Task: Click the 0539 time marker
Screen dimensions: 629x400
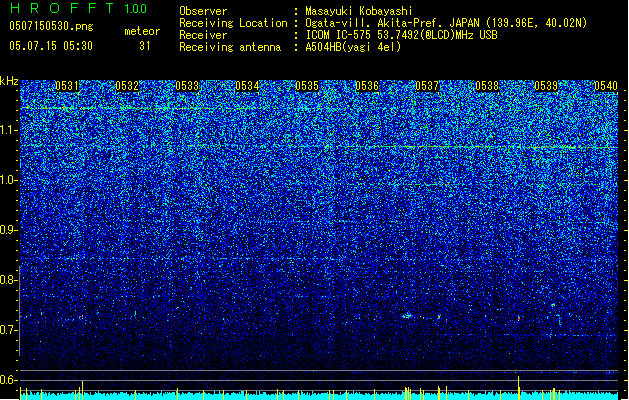Action: (546, 86)
